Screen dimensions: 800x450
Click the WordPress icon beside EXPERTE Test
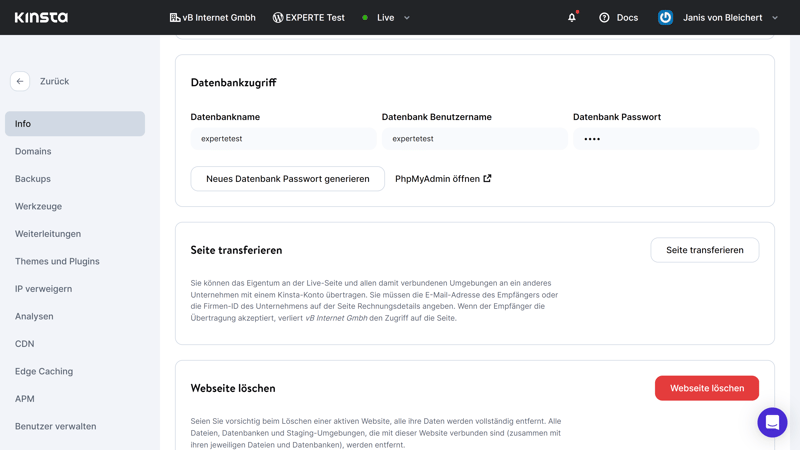(x=278, y=17)
